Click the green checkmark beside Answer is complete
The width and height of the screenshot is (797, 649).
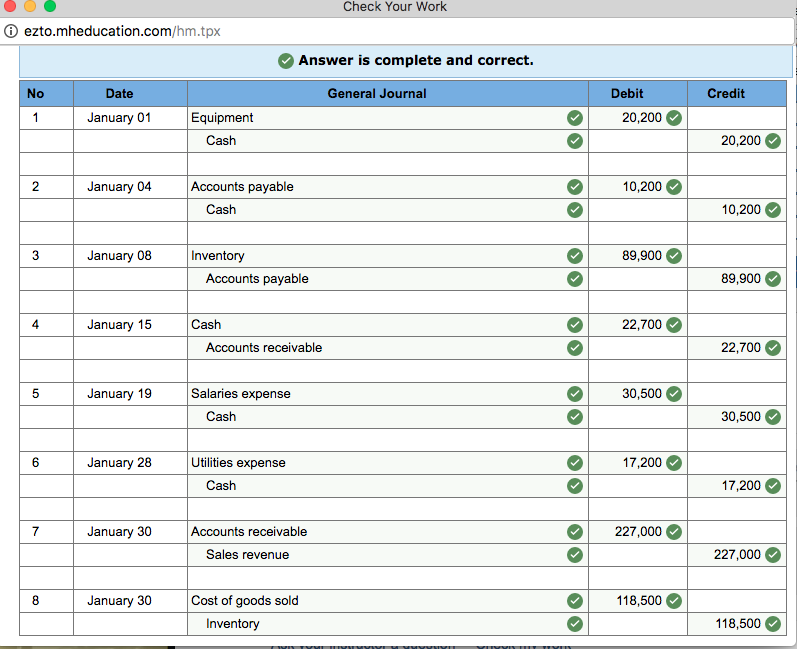(x=286, y=61)
